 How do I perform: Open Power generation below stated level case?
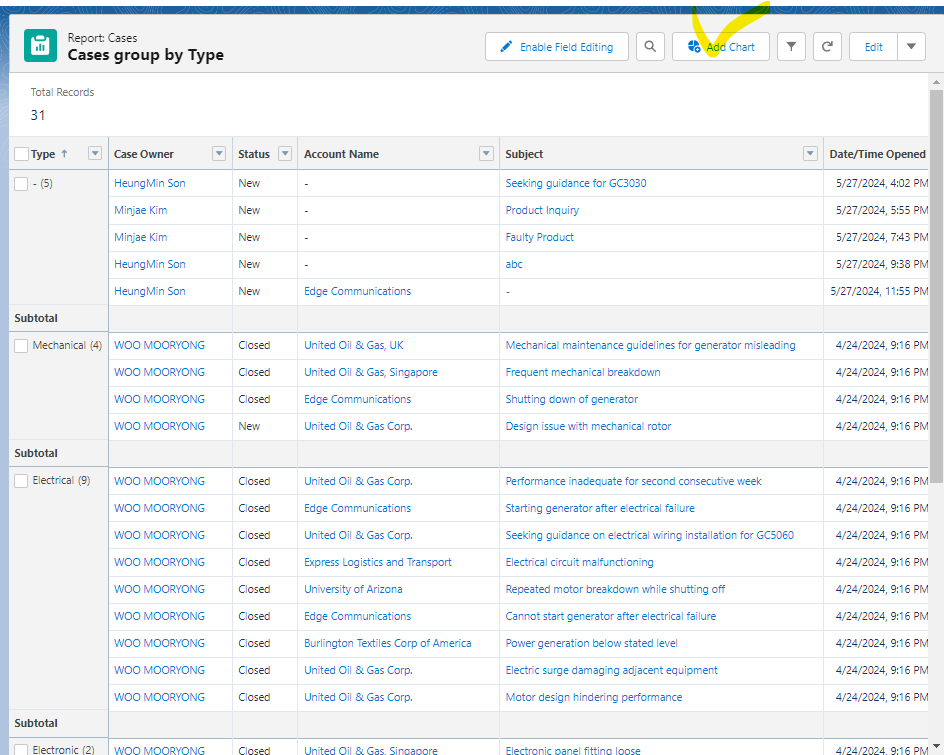click(591, 643)
